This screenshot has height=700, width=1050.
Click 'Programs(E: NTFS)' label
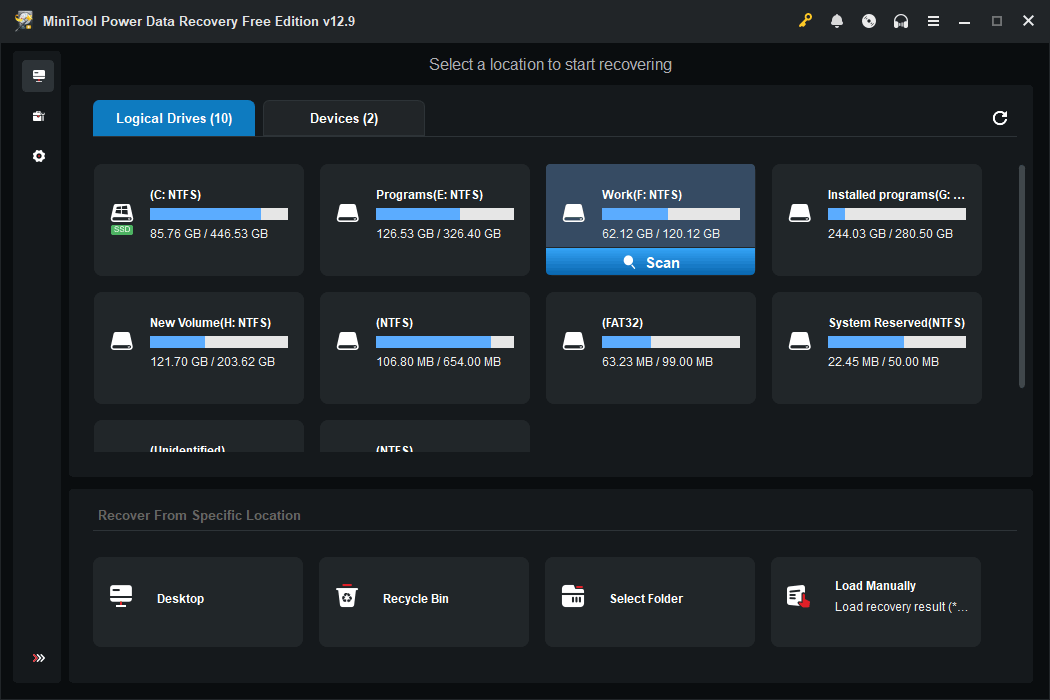429,195
